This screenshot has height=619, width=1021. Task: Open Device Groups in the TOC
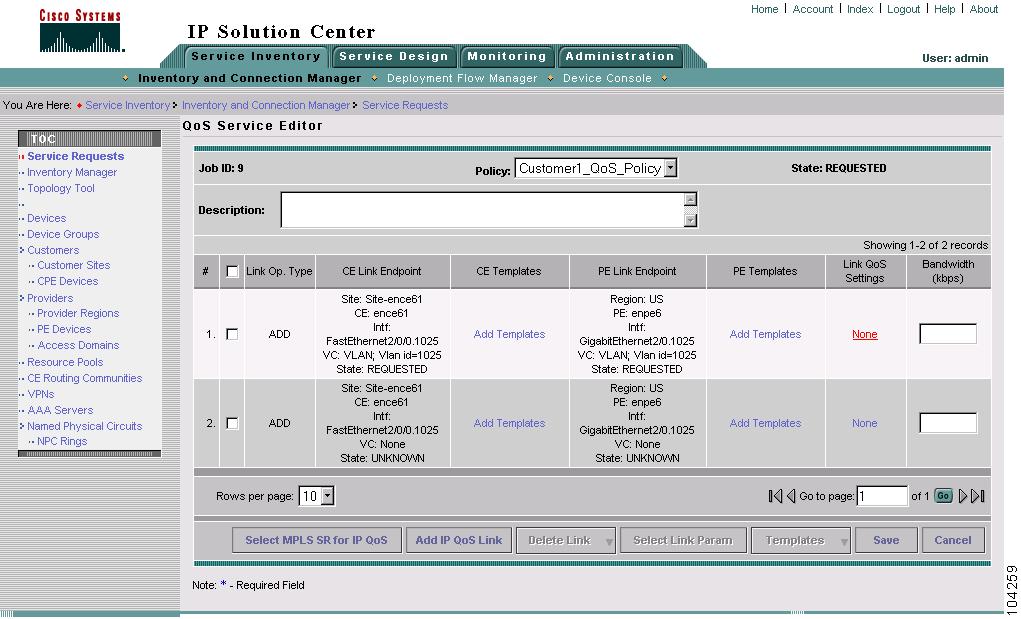[x=63, y=234]
